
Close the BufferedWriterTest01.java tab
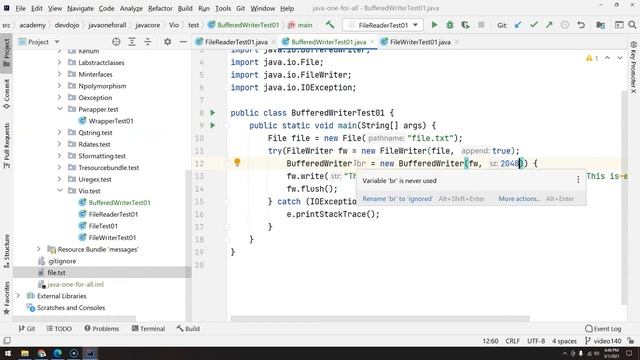coord(372,42)
